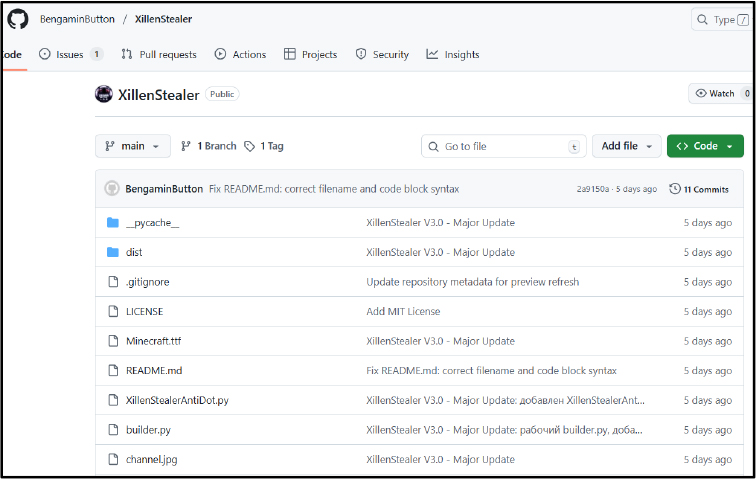Open the BengaminButton commit author name link
Viewport: 756px width, 479px height.
164,189
